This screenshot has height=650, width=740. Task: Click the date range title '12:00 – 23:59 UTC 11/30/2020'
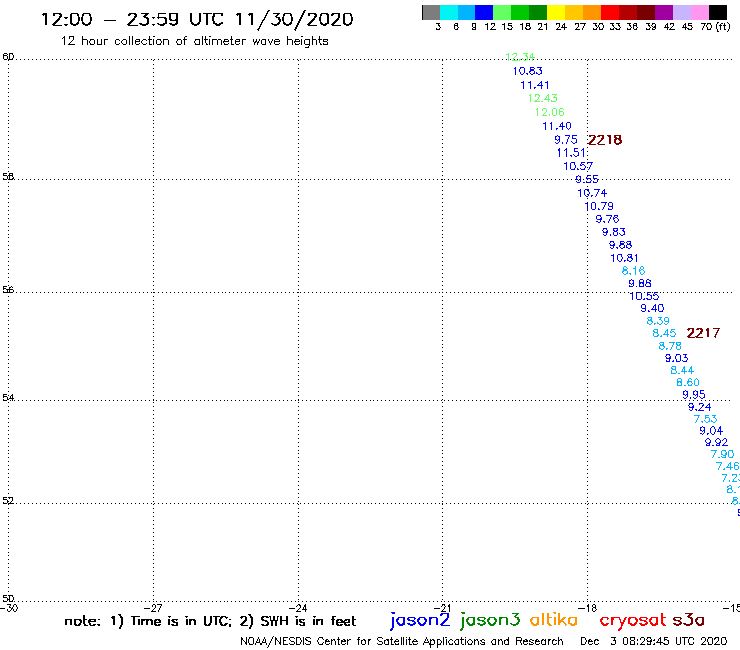click(197, 19)
